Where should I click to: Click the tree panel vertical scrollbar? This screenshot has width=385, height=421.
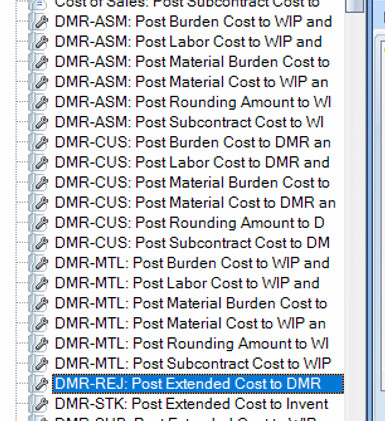point(354,210)
